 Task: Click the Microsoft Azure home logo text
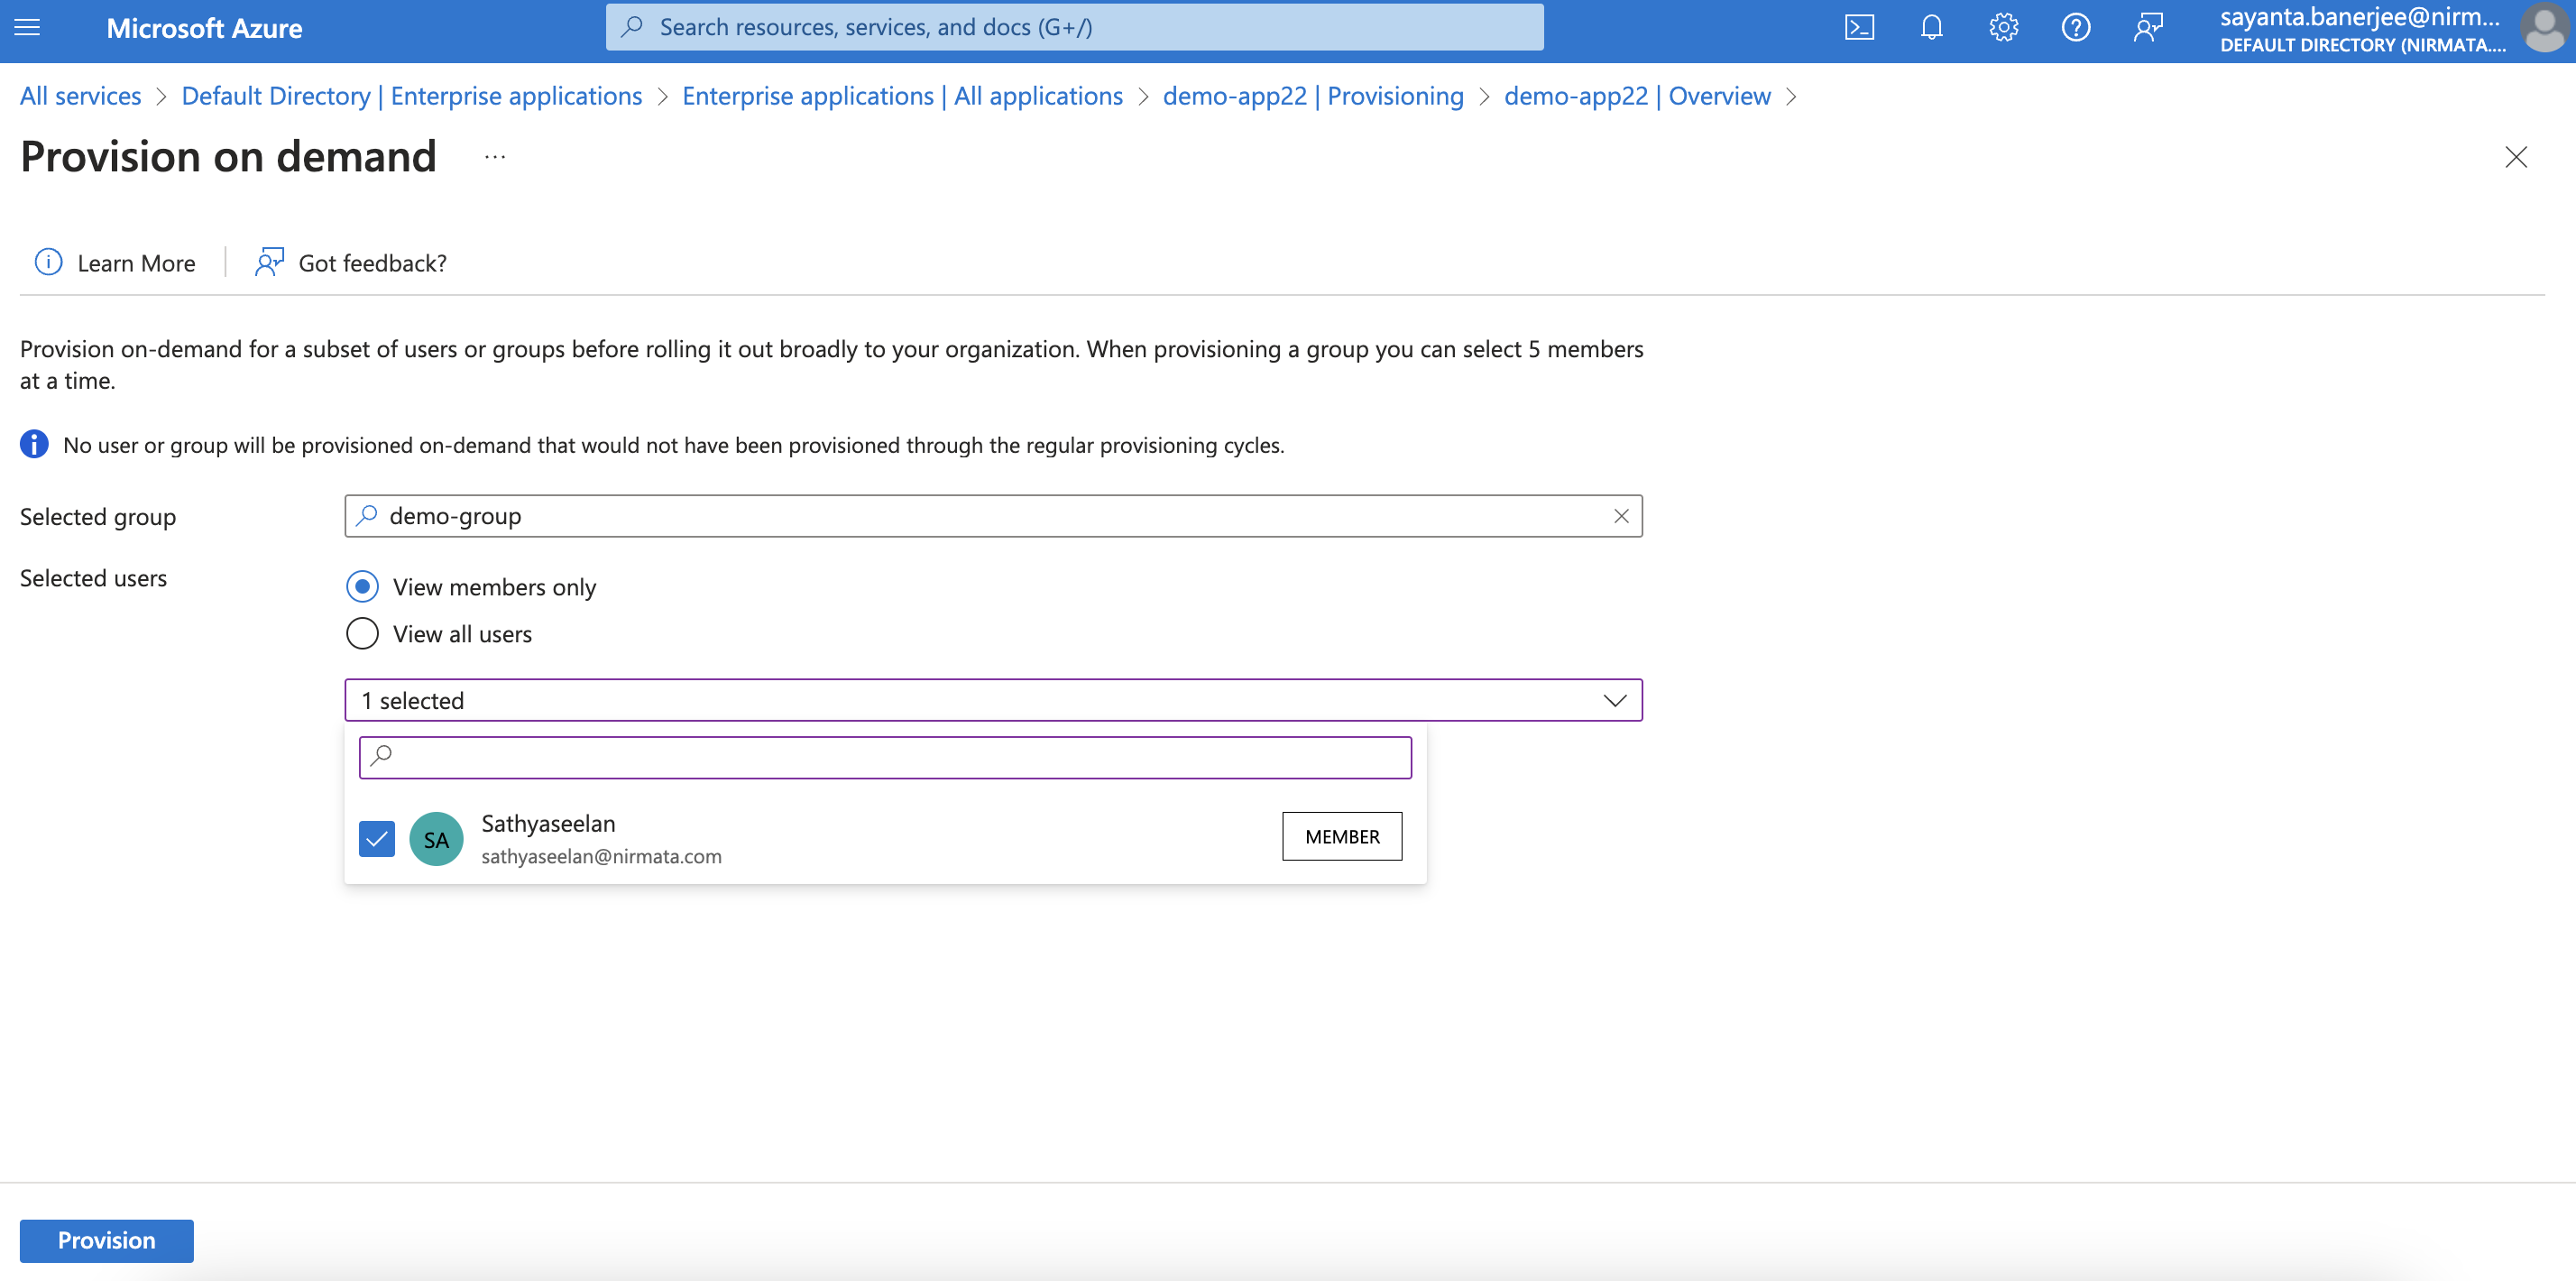click(x=204, y=28)
